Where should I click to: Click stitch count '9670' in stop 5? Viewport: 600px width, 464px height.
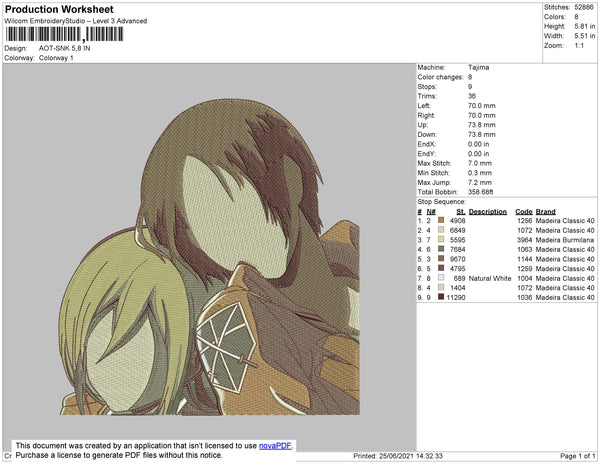coord(457,259)
